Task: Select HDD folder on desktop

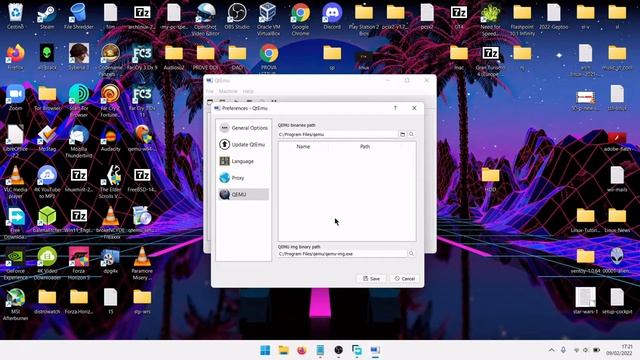Action: pos(490,179)
